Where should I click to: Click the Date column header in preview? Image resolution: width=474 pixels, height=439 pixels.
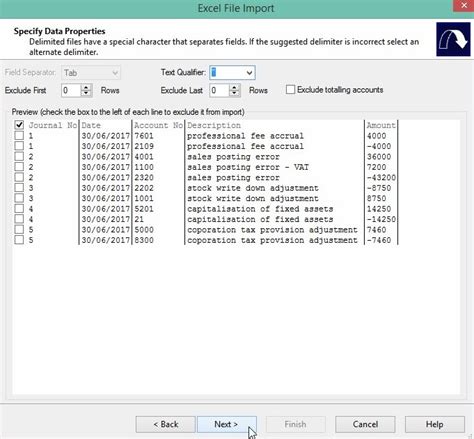[91, 125]
